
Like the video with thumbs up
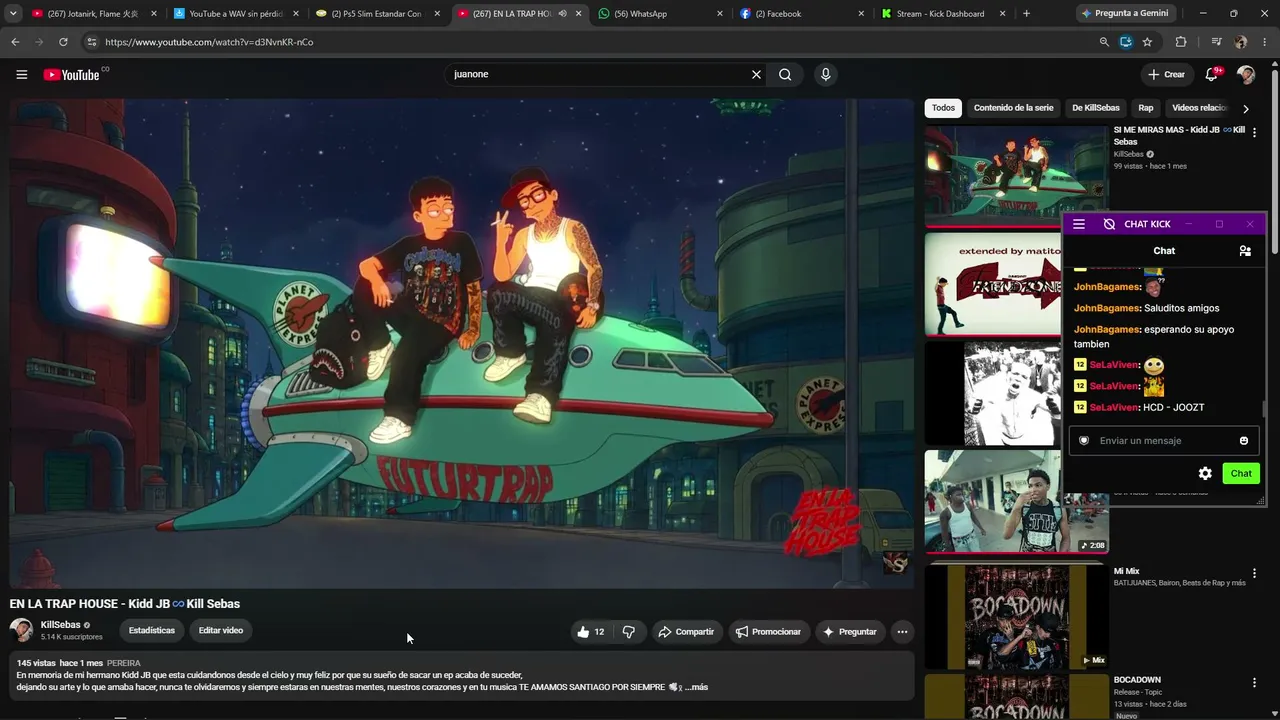[590, 632]
